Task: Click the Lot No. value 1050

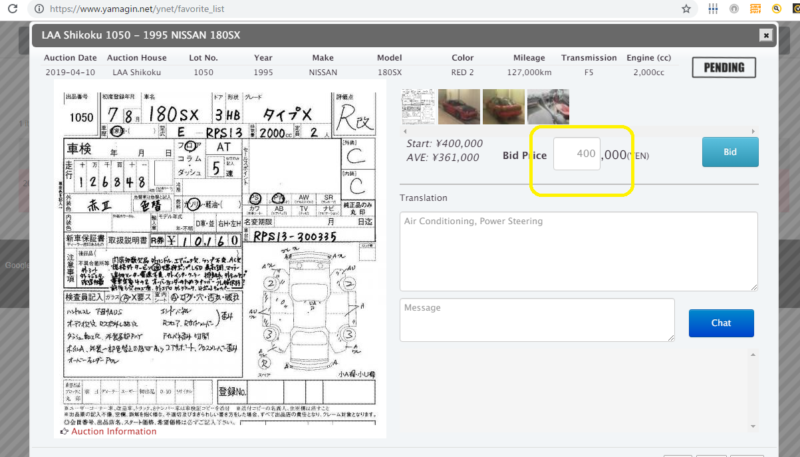Action: [x=203, y=72]
